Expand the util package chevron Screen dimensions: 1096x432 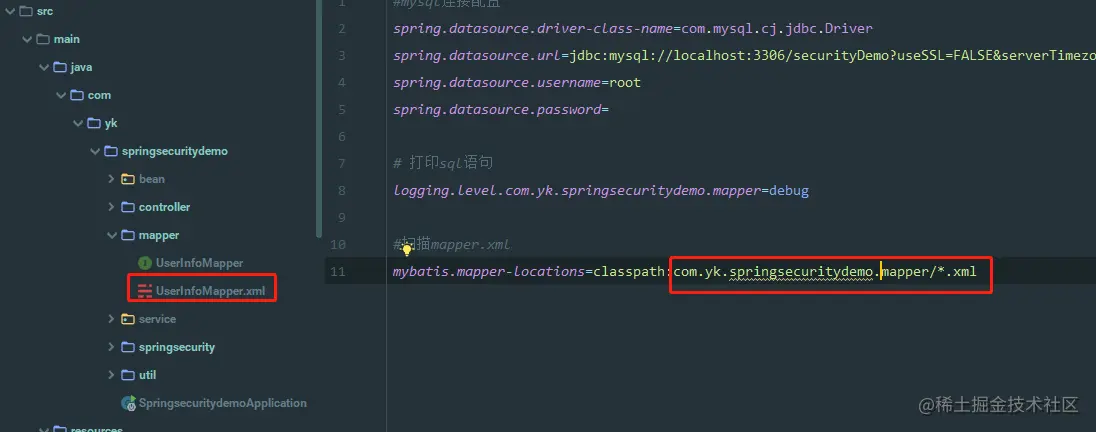tap(111, 375)
